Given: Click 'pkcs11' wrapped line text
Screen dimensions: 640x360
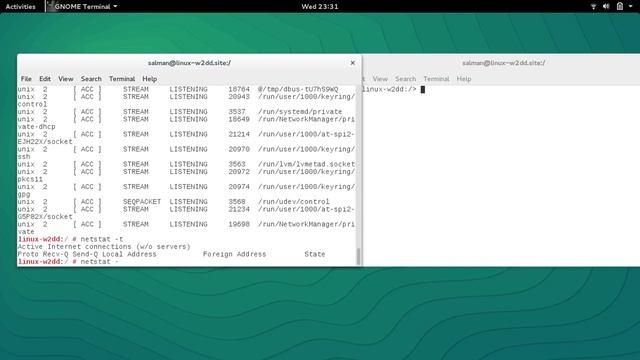Looking at the screenshot, I should tap(30, 179).
